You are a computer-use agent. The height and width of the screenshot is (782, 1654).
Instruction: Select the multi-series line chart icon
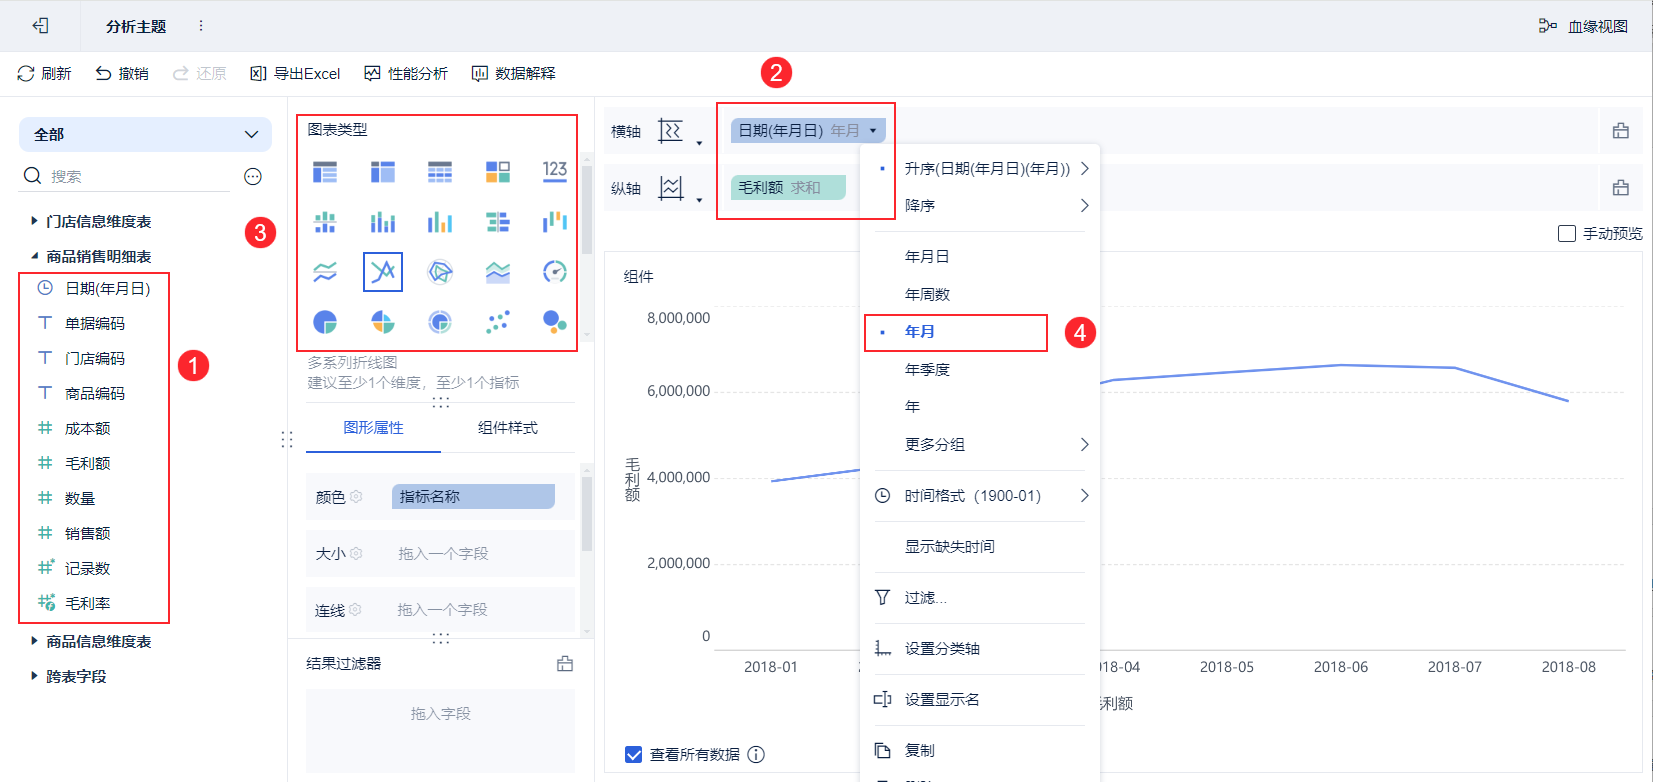click(383, 272)
